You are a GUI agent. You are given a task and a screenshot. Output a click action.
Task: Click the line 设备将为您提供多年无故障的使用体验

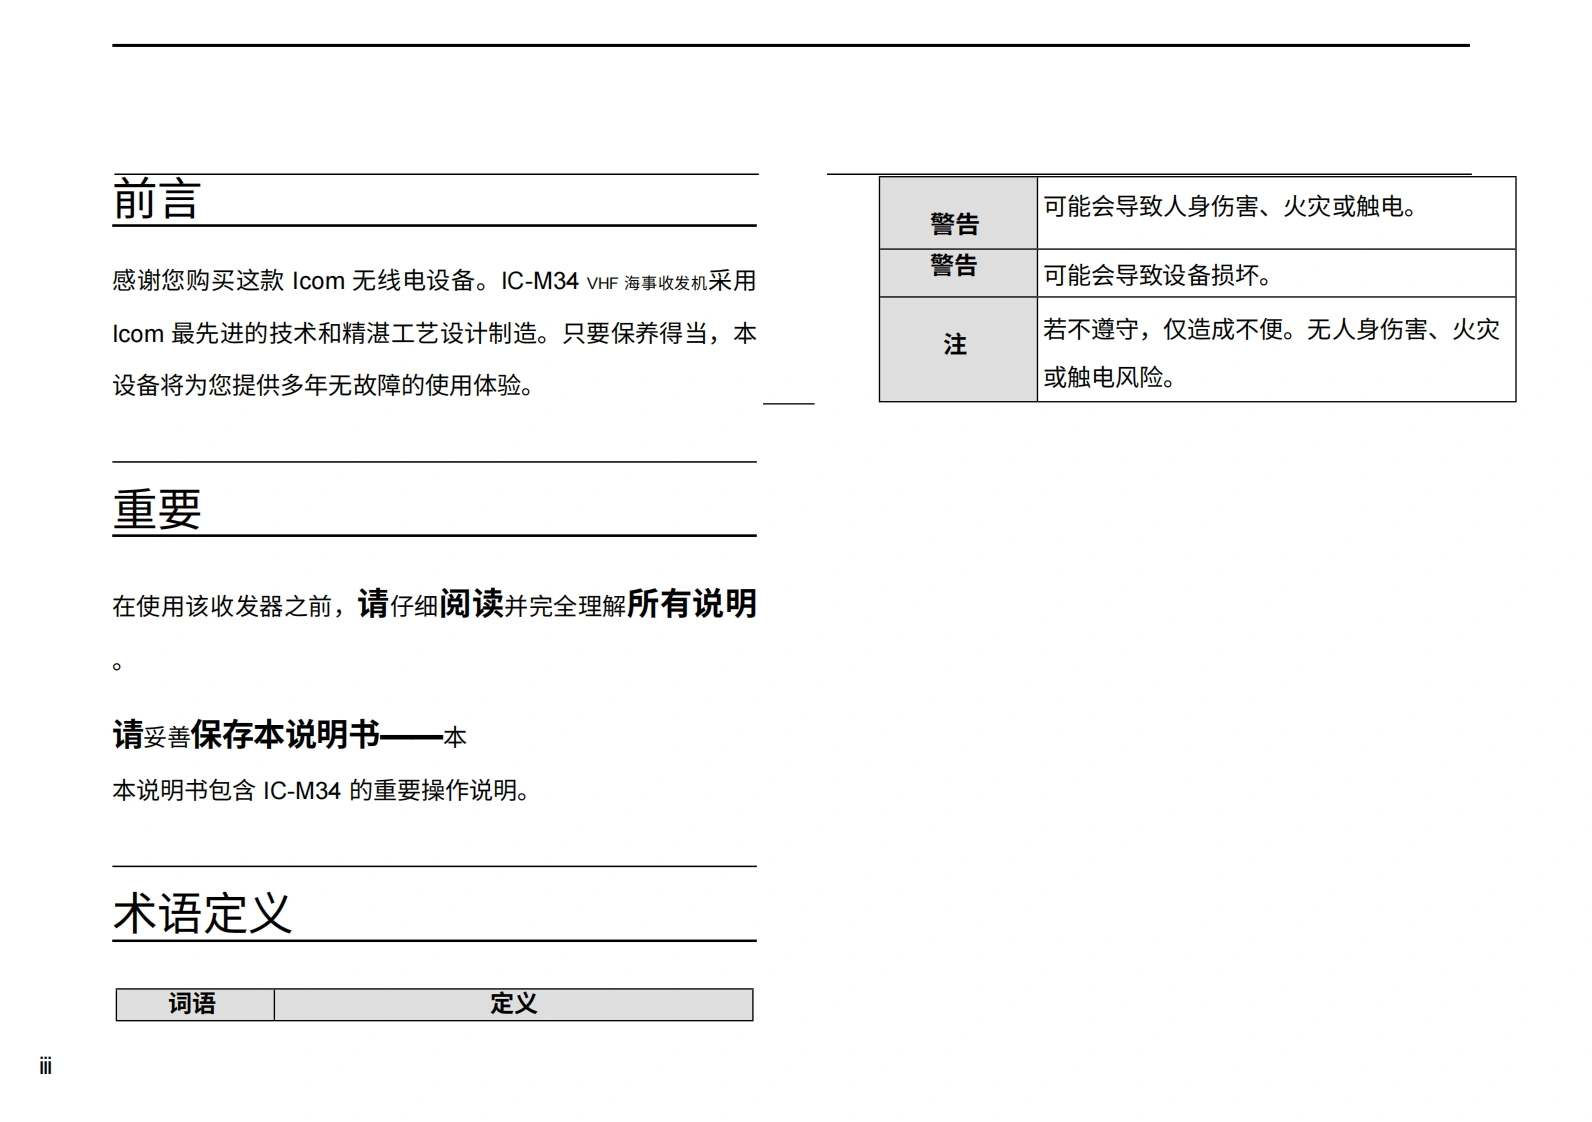(x=325, y=385)
